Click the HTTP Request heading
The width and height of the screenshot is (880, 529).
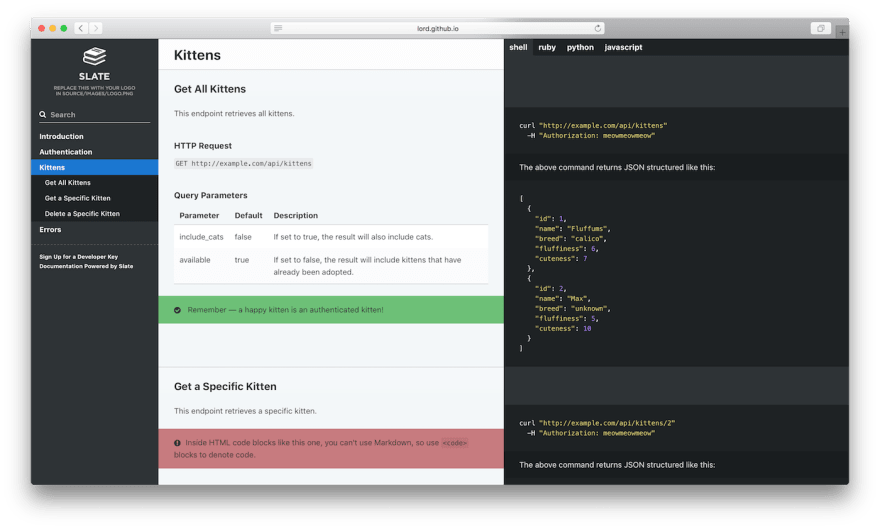203,146
